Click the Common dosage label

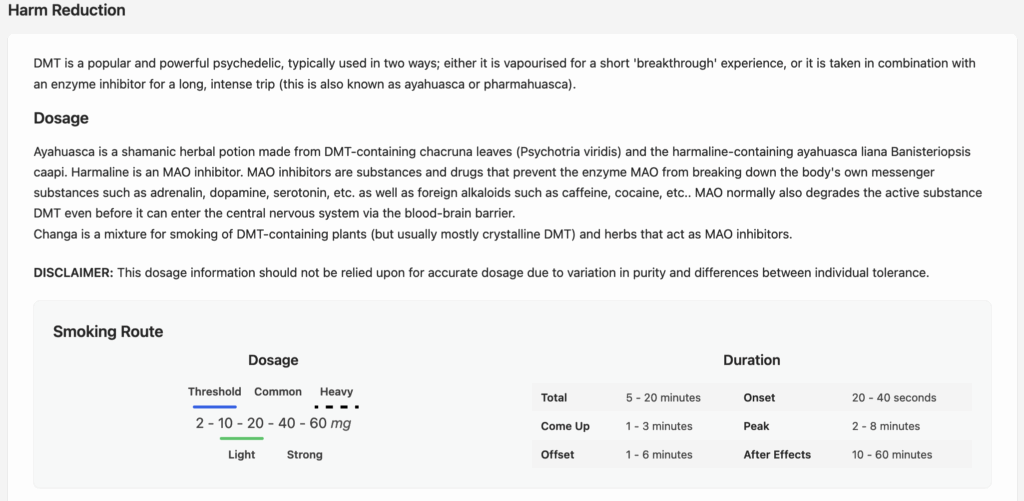pos(278,392)
